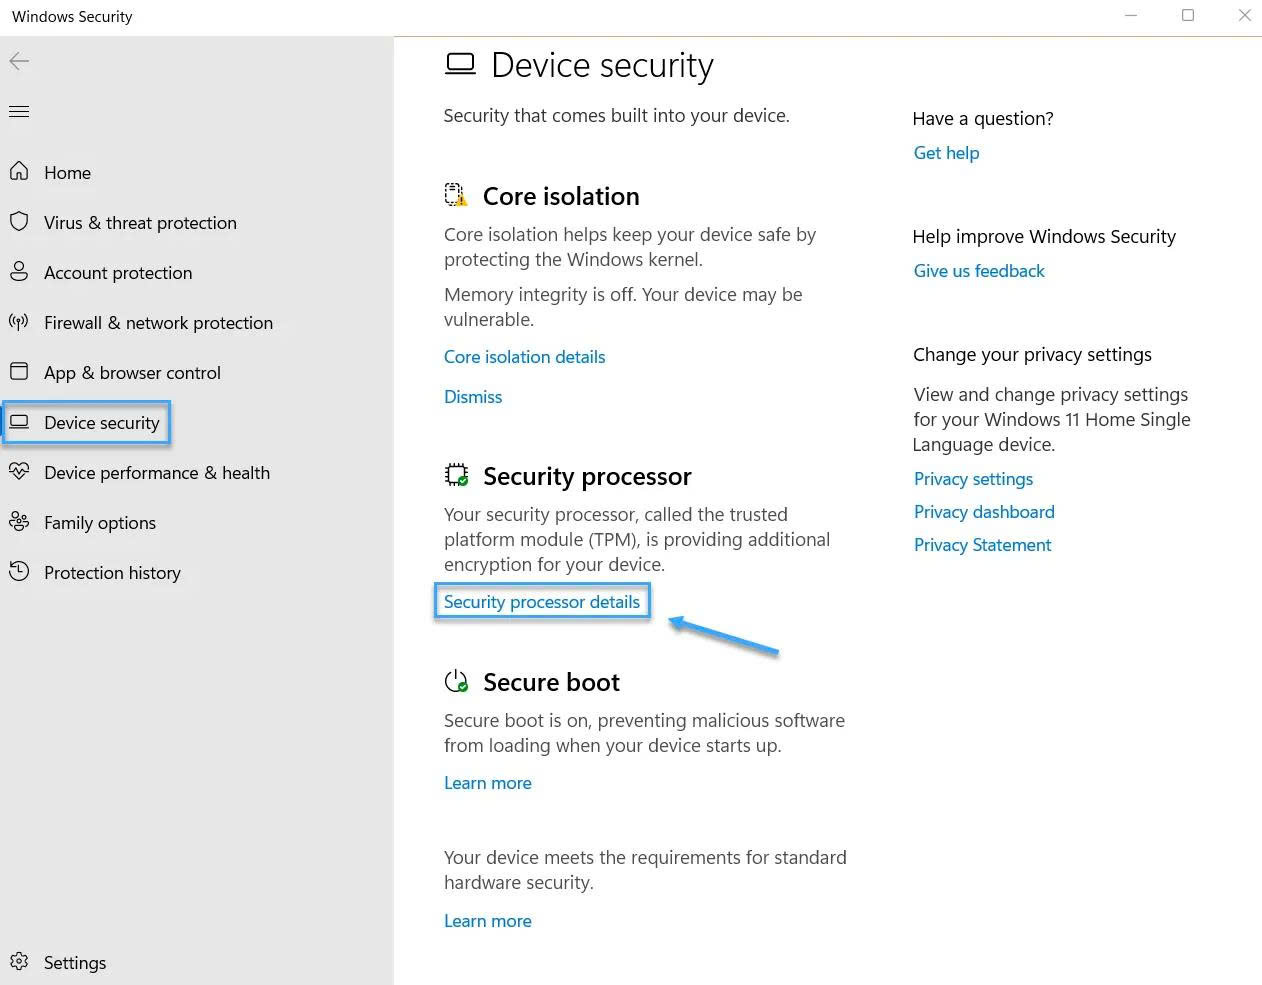Click the Home house icon
Image resolution: width=1262 pixels, height=985 pixels.
tap(19, 172)
